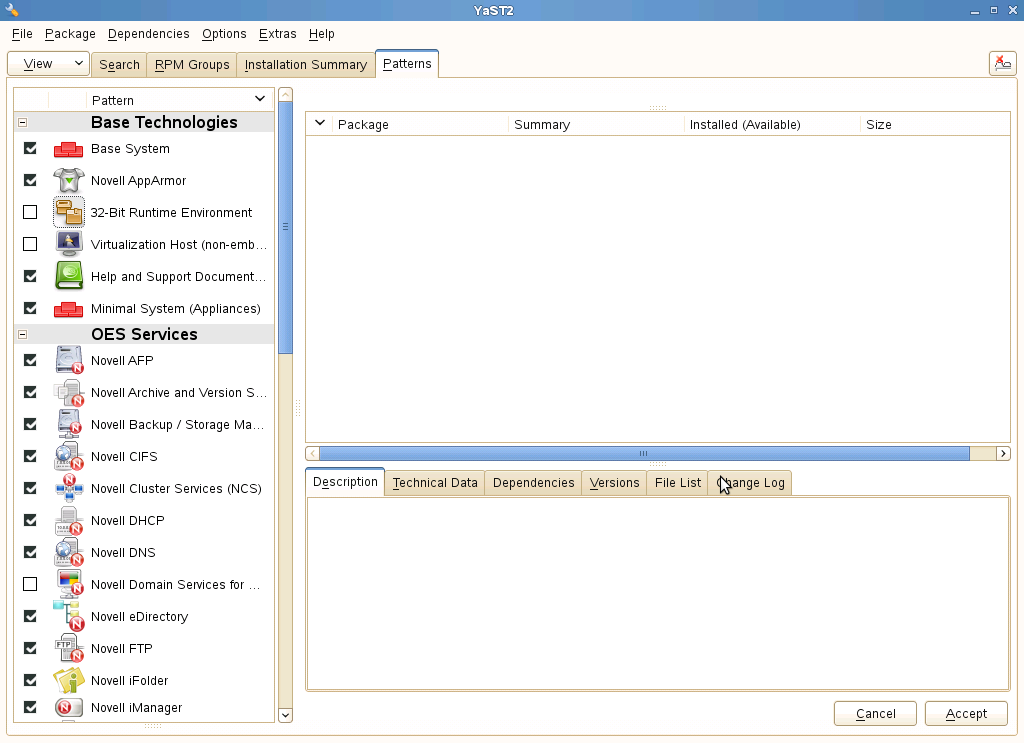1024x743 pixels.
Task: Select the Novell FTP icon
Action: [x=68, y=648]
